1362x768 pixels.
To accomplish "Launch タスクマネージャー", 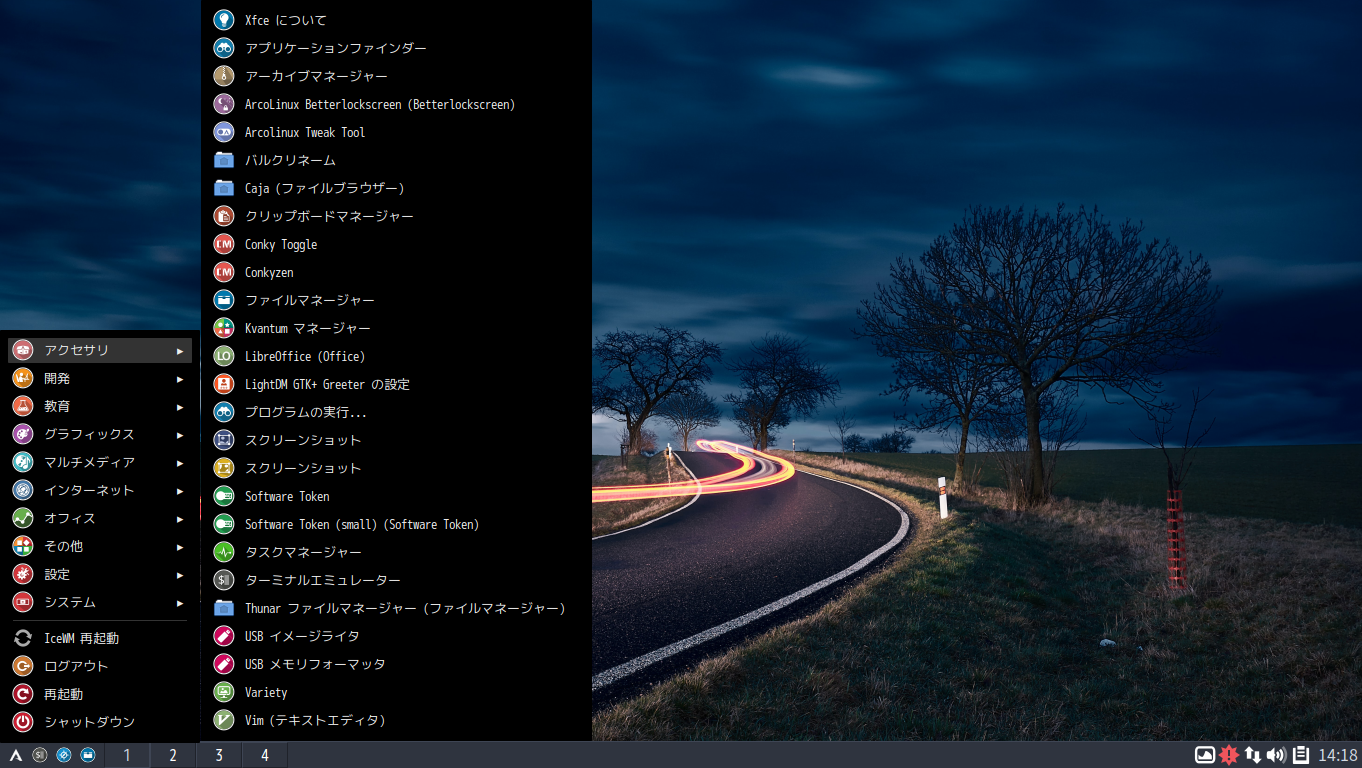I will [x=396, y=552].
